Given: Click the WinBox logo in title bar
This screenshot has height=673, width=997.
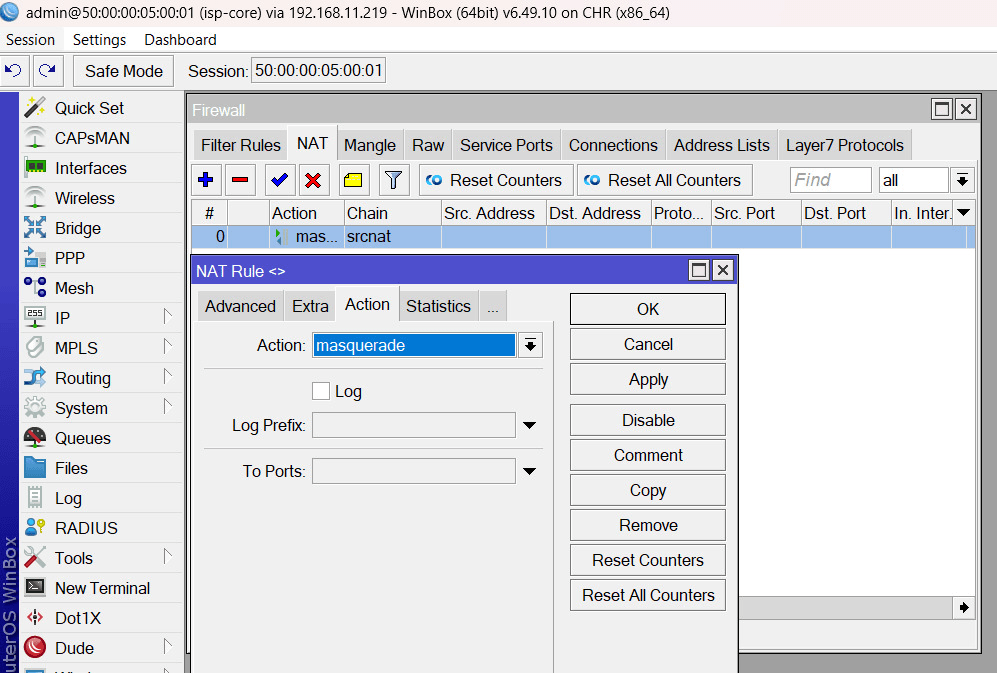Looking at the screenshot, I should [10, 12].
